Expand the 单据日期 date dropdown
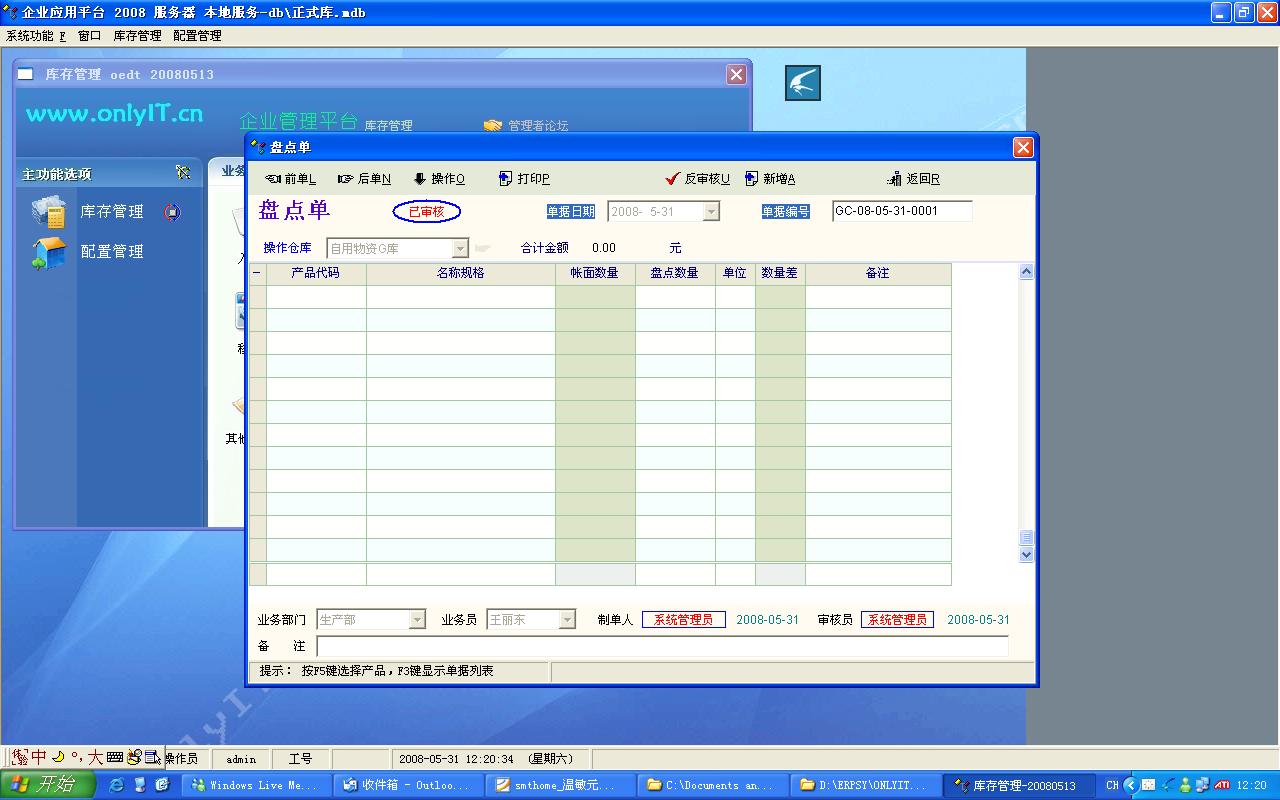 (x=711, y=212)
